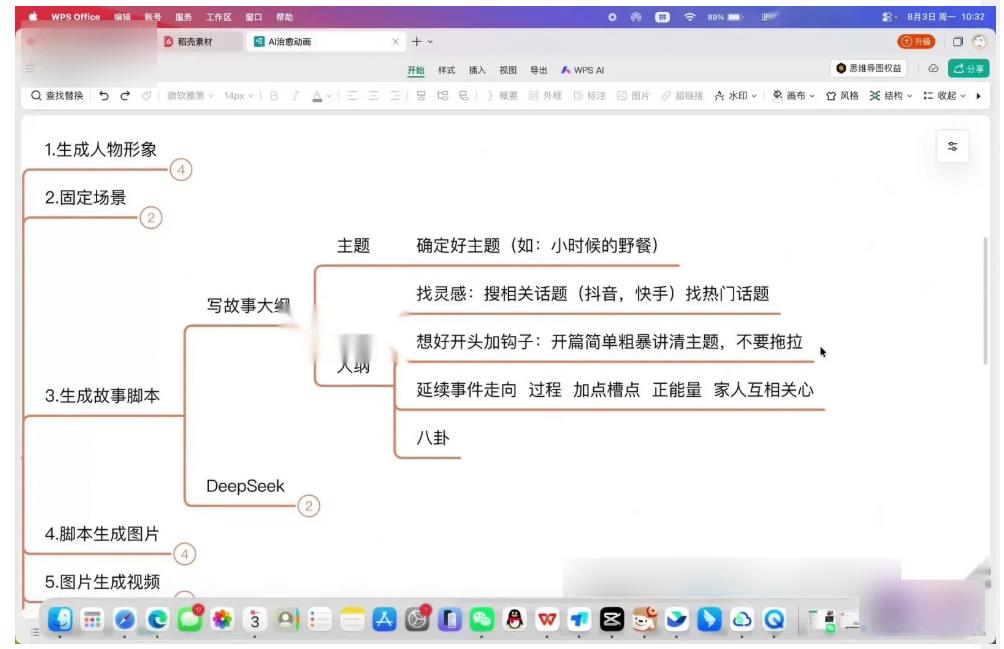Align text right
This screenshot has height=649, width=1004.
pos(394,95)
